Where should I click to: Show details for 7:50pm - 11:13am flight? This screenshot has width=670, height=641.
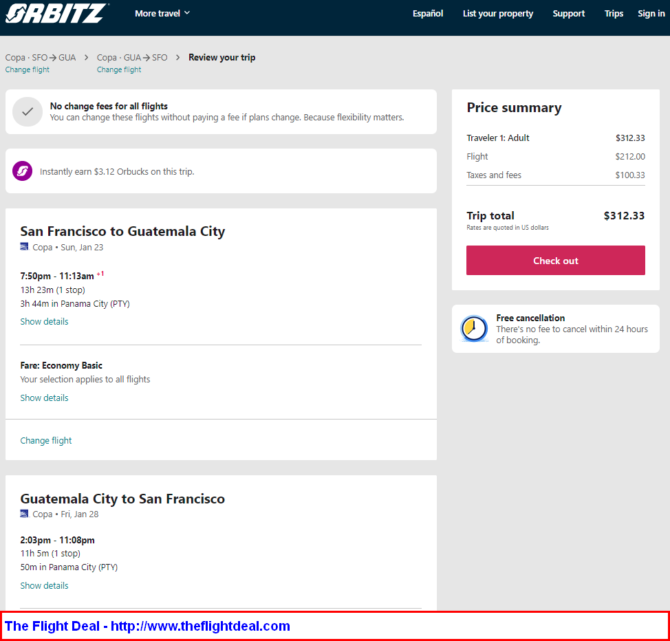coord(44,321)
